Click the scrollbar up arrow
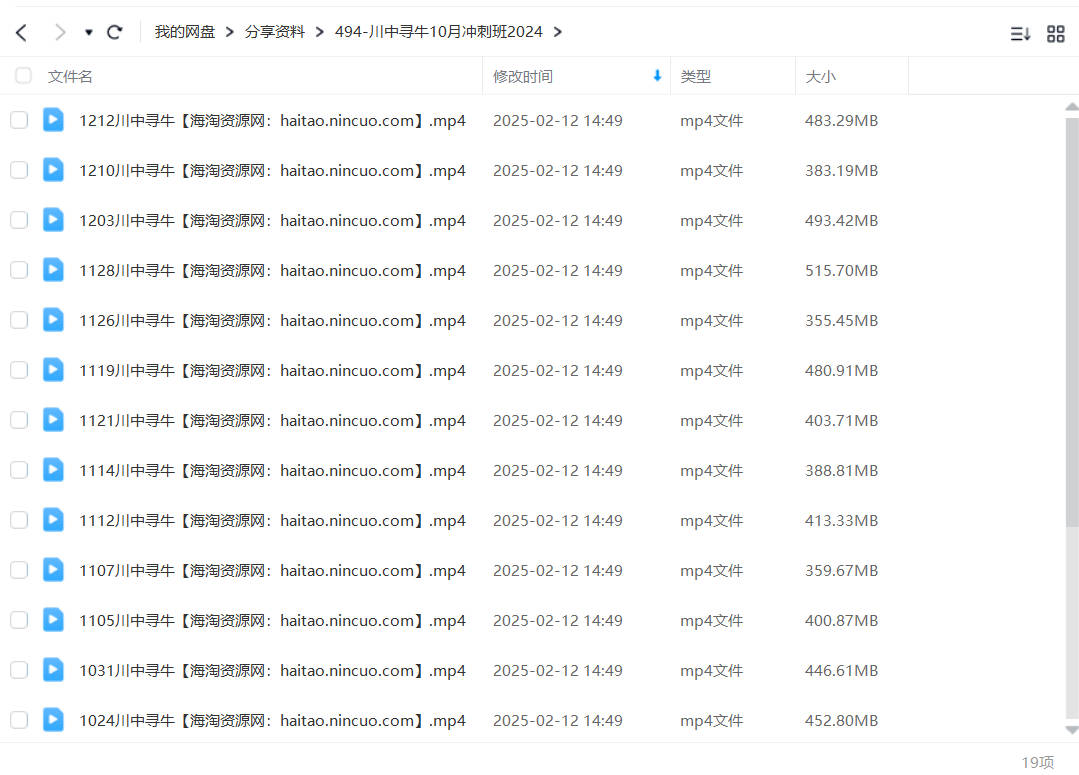This screenshot has width=1079, height=775. pyautogui.click(x=1072, y=107)
